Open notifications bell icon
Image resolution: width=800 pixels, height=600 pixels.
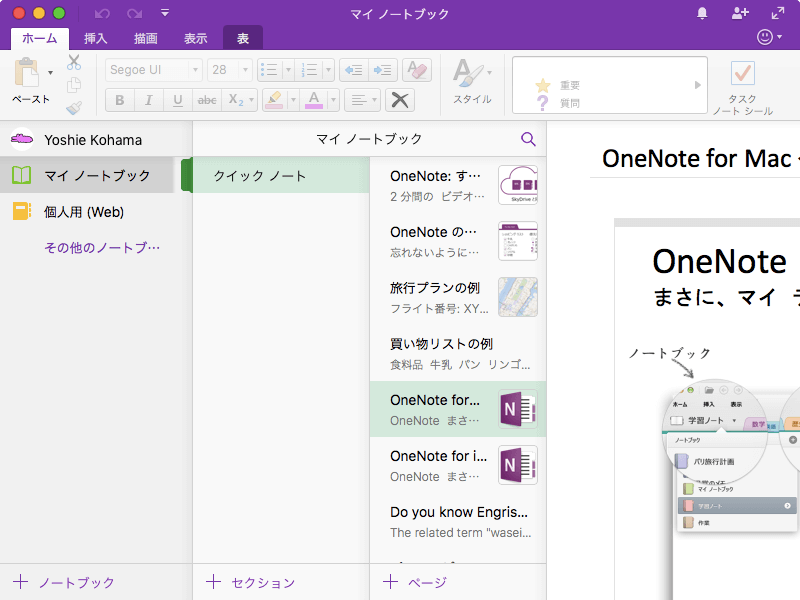click(702, 14)
